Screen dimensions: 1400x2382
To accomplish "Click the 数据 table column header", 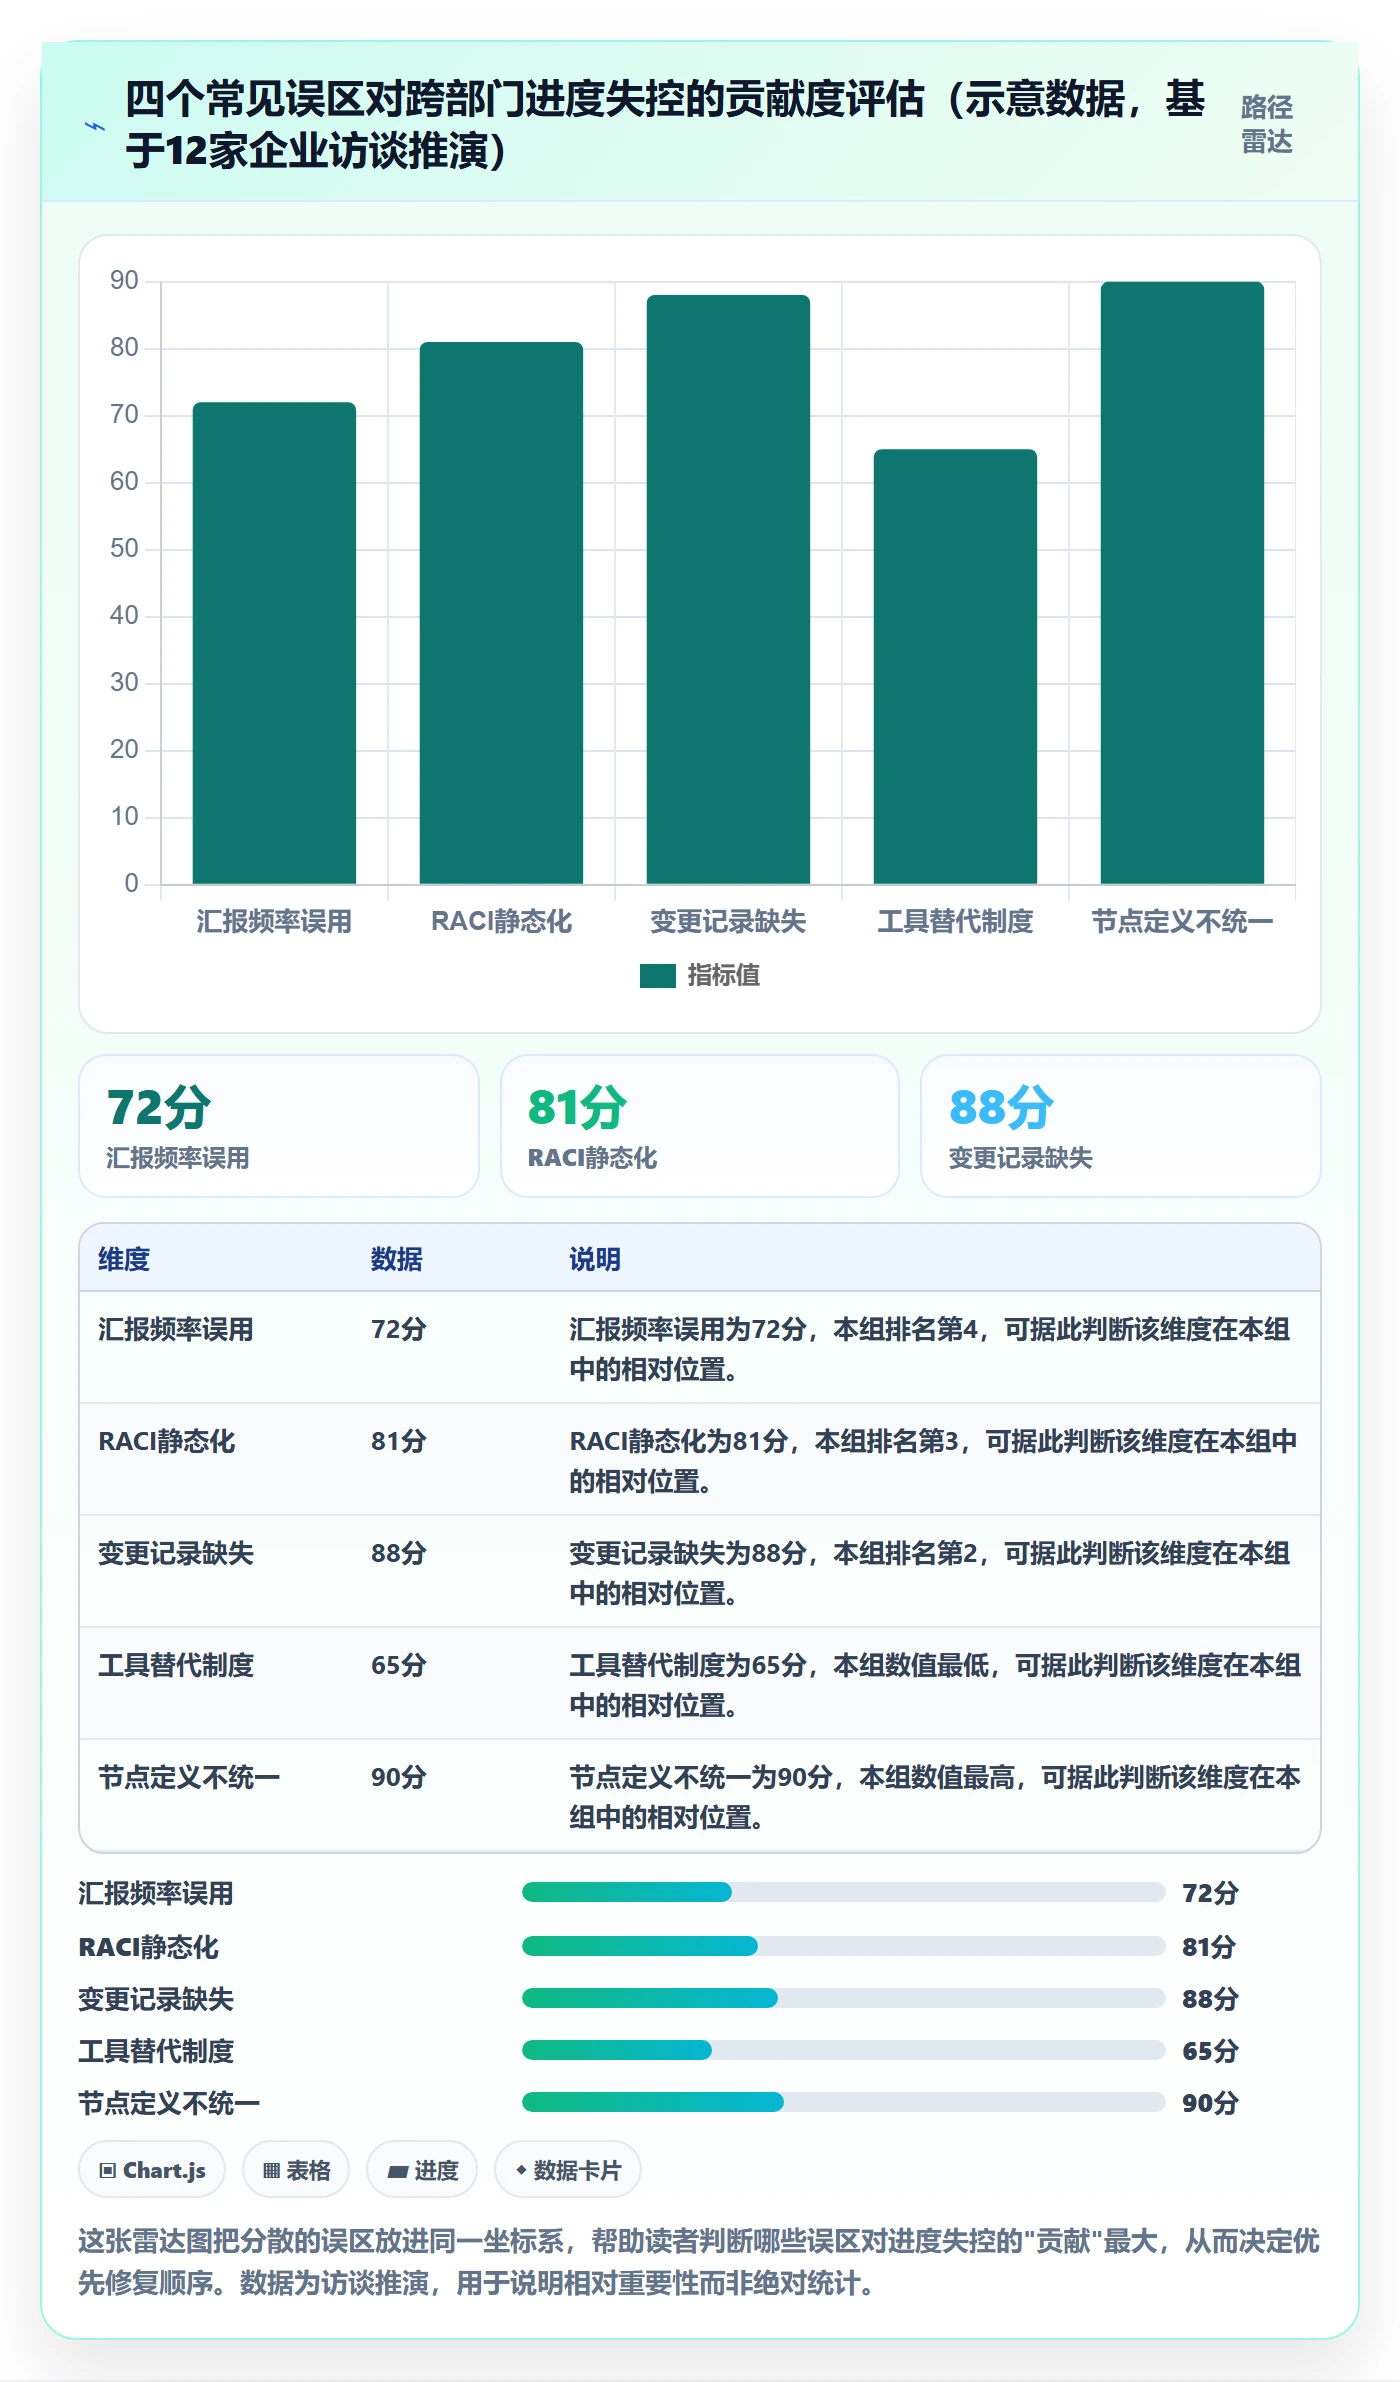I will pos(397,1259).
